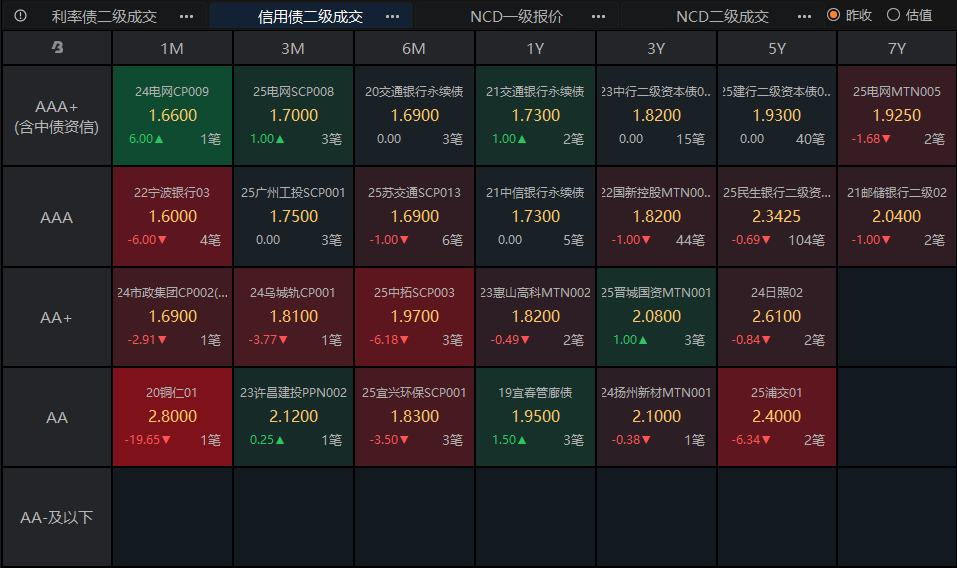Open the 24乌城轨CP001 cell
Image resolution: width=957 pixels, height=568 pixels.
[x=293, y=317]
